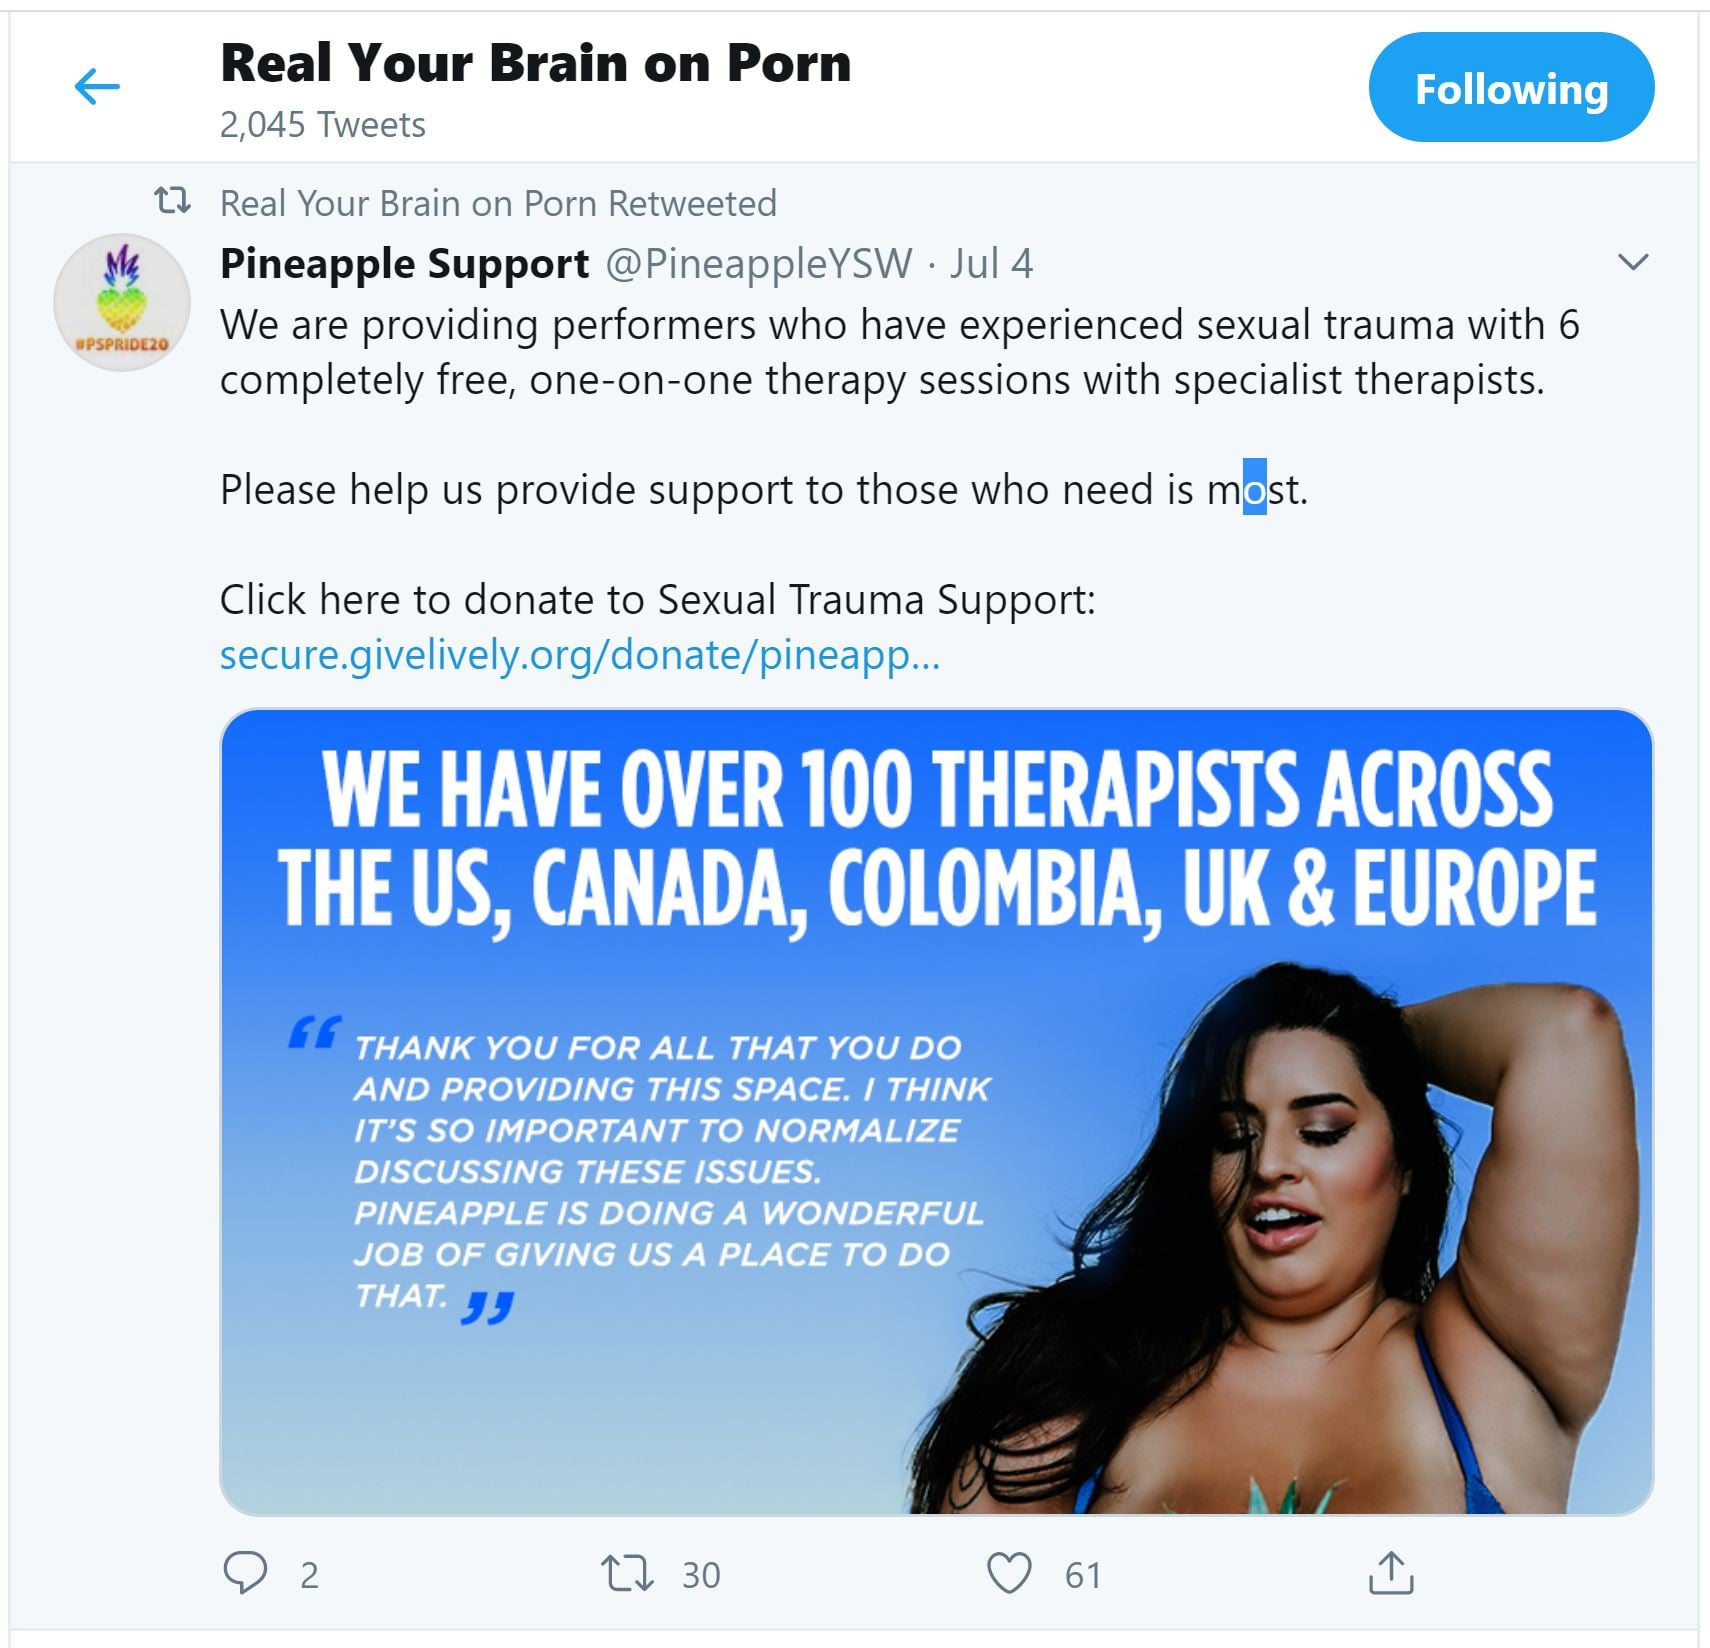The image size is (1710, 1648).
Task: Click the Real Your Brain on Porn header title
Action: [x=535, y=63]
